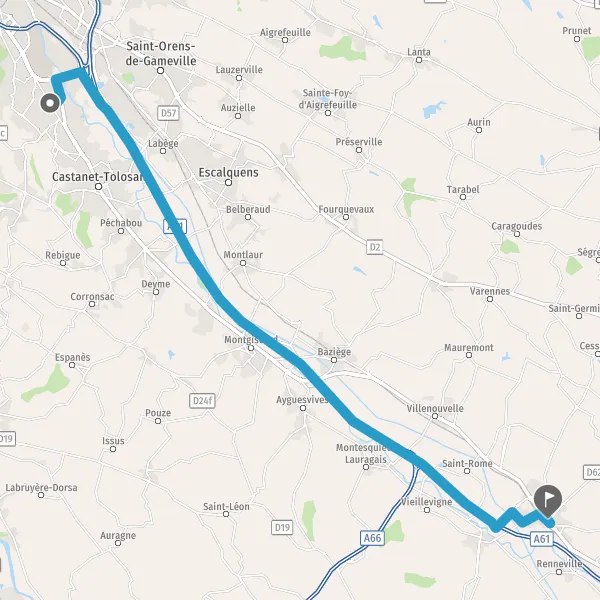Screen dimensions: 600x600
Task: Click the Fourquevaux town label
Action: point(346,209)
